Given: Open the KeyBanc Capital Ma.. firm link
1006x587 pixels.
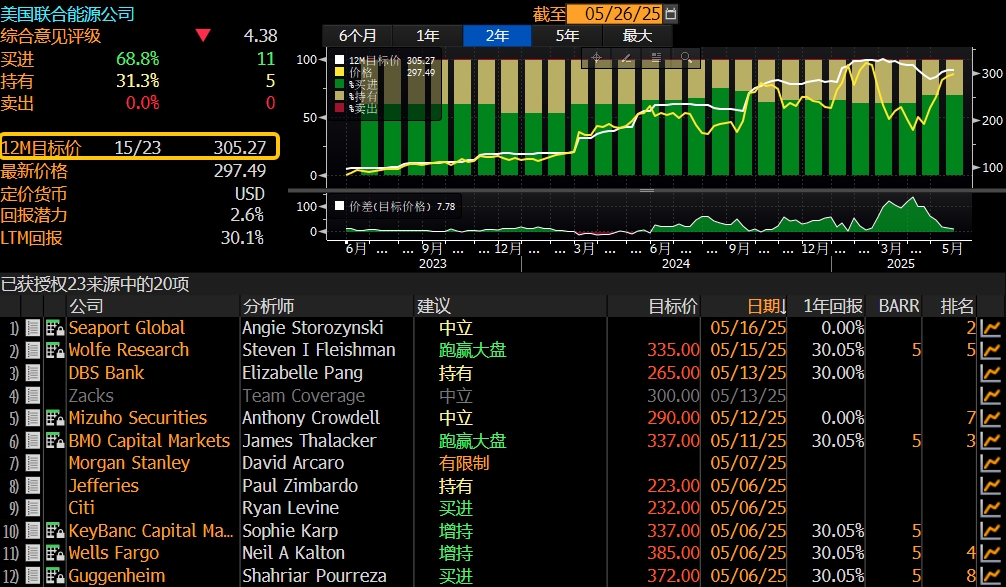Looking at the screenshot, I should pyautogui.click(x=151, y=531).
